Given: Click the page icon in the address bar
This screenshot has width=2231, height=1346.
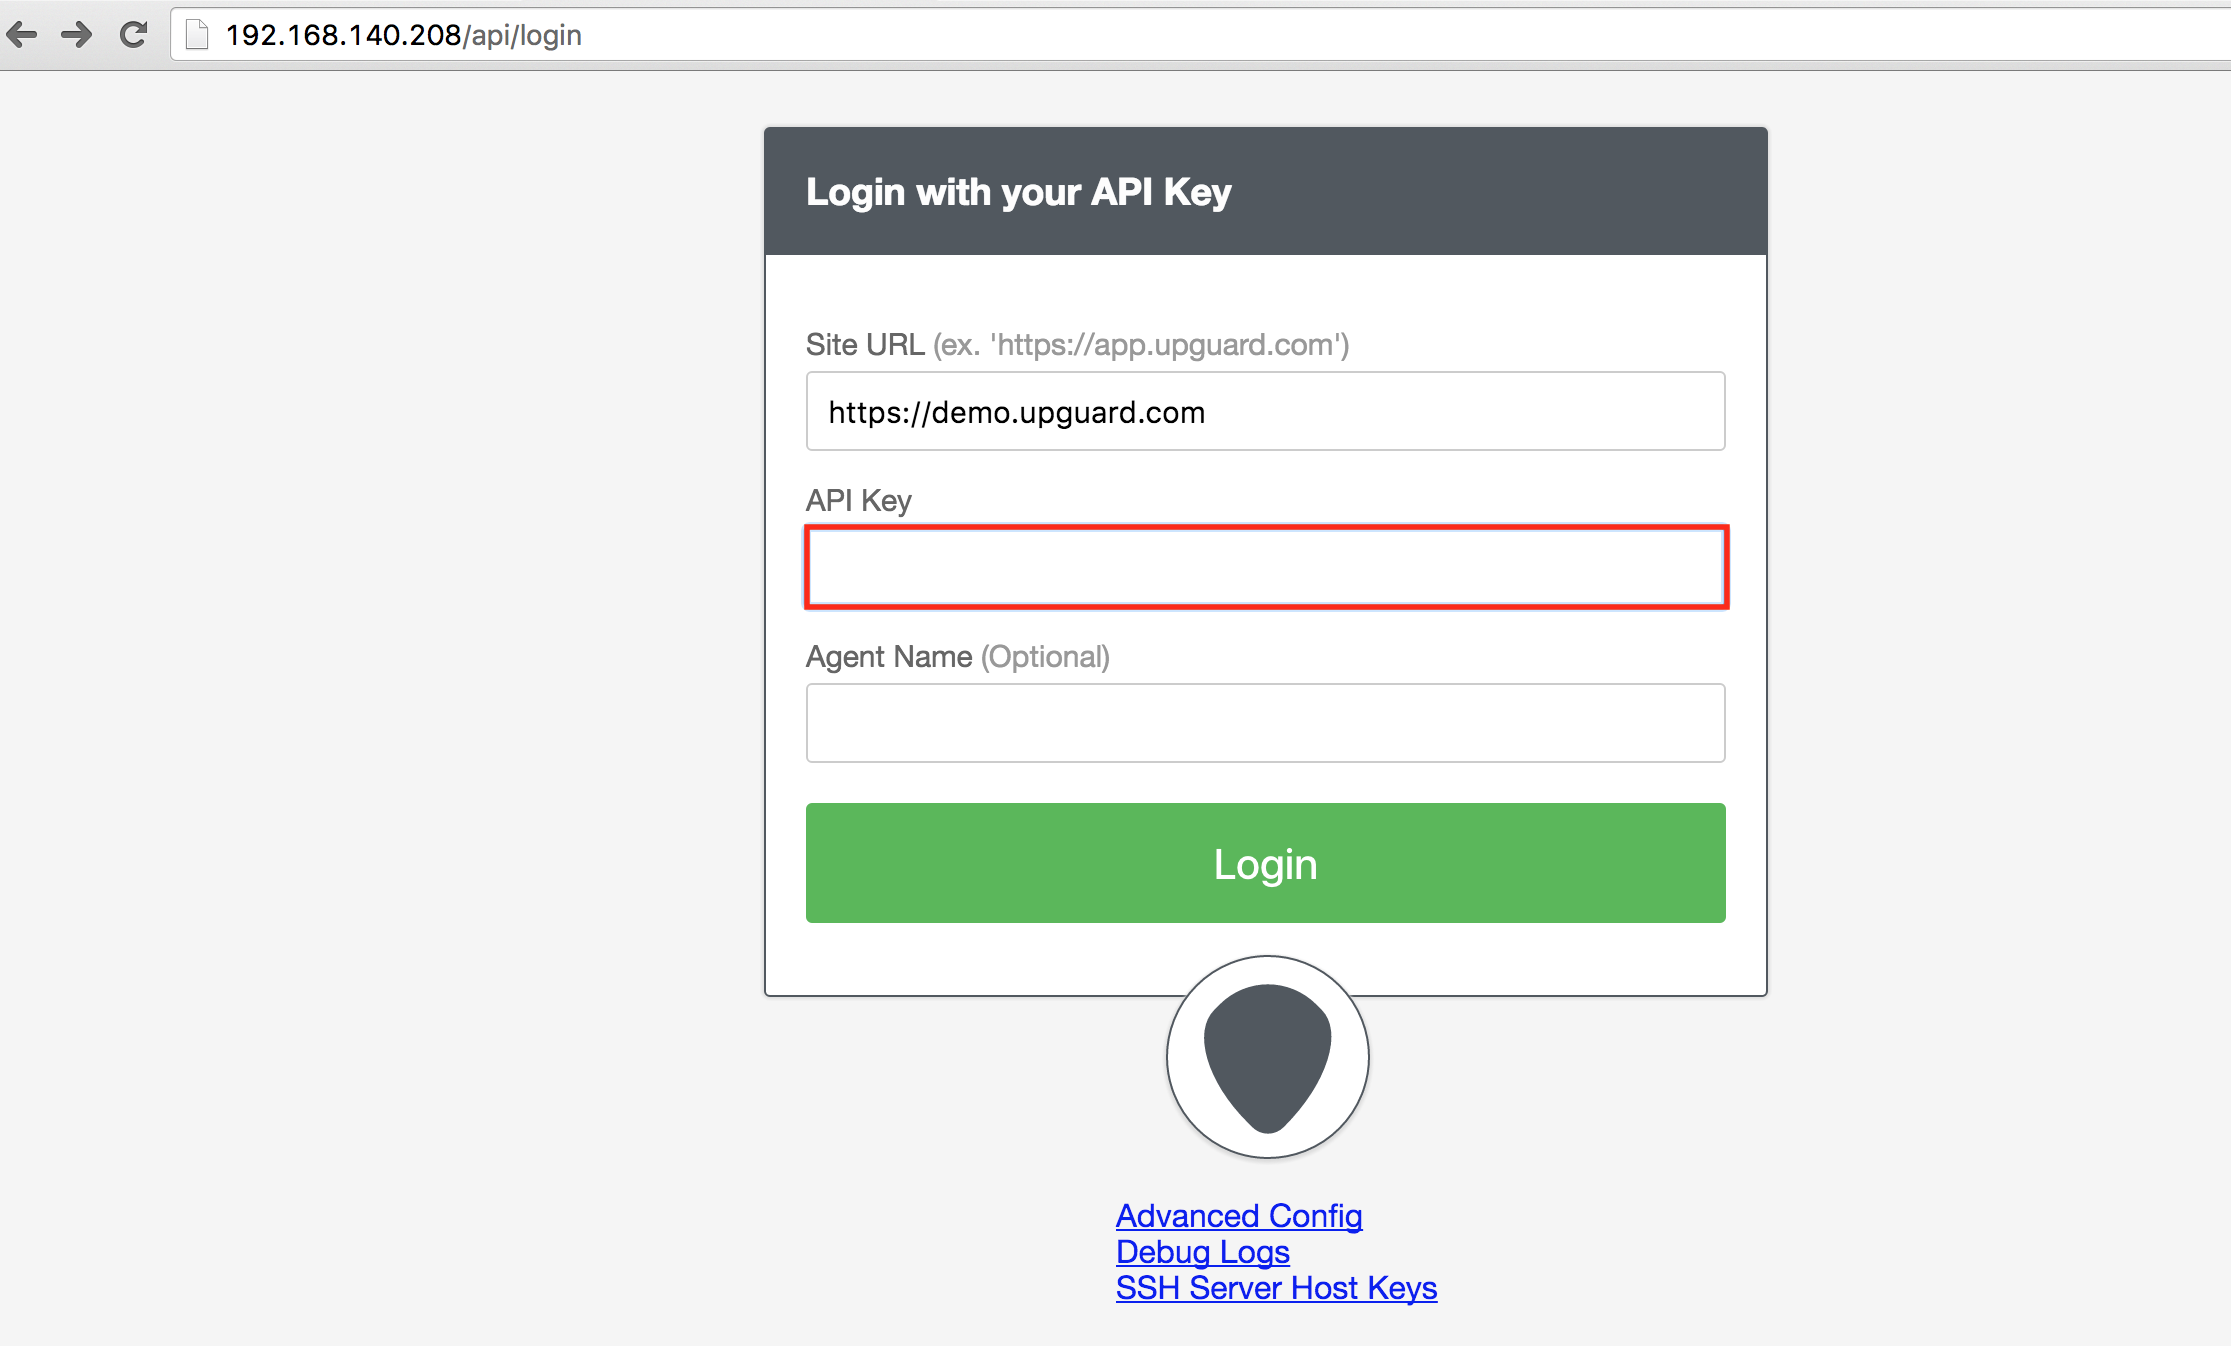Looking at the screenshot, I should 197,35.
